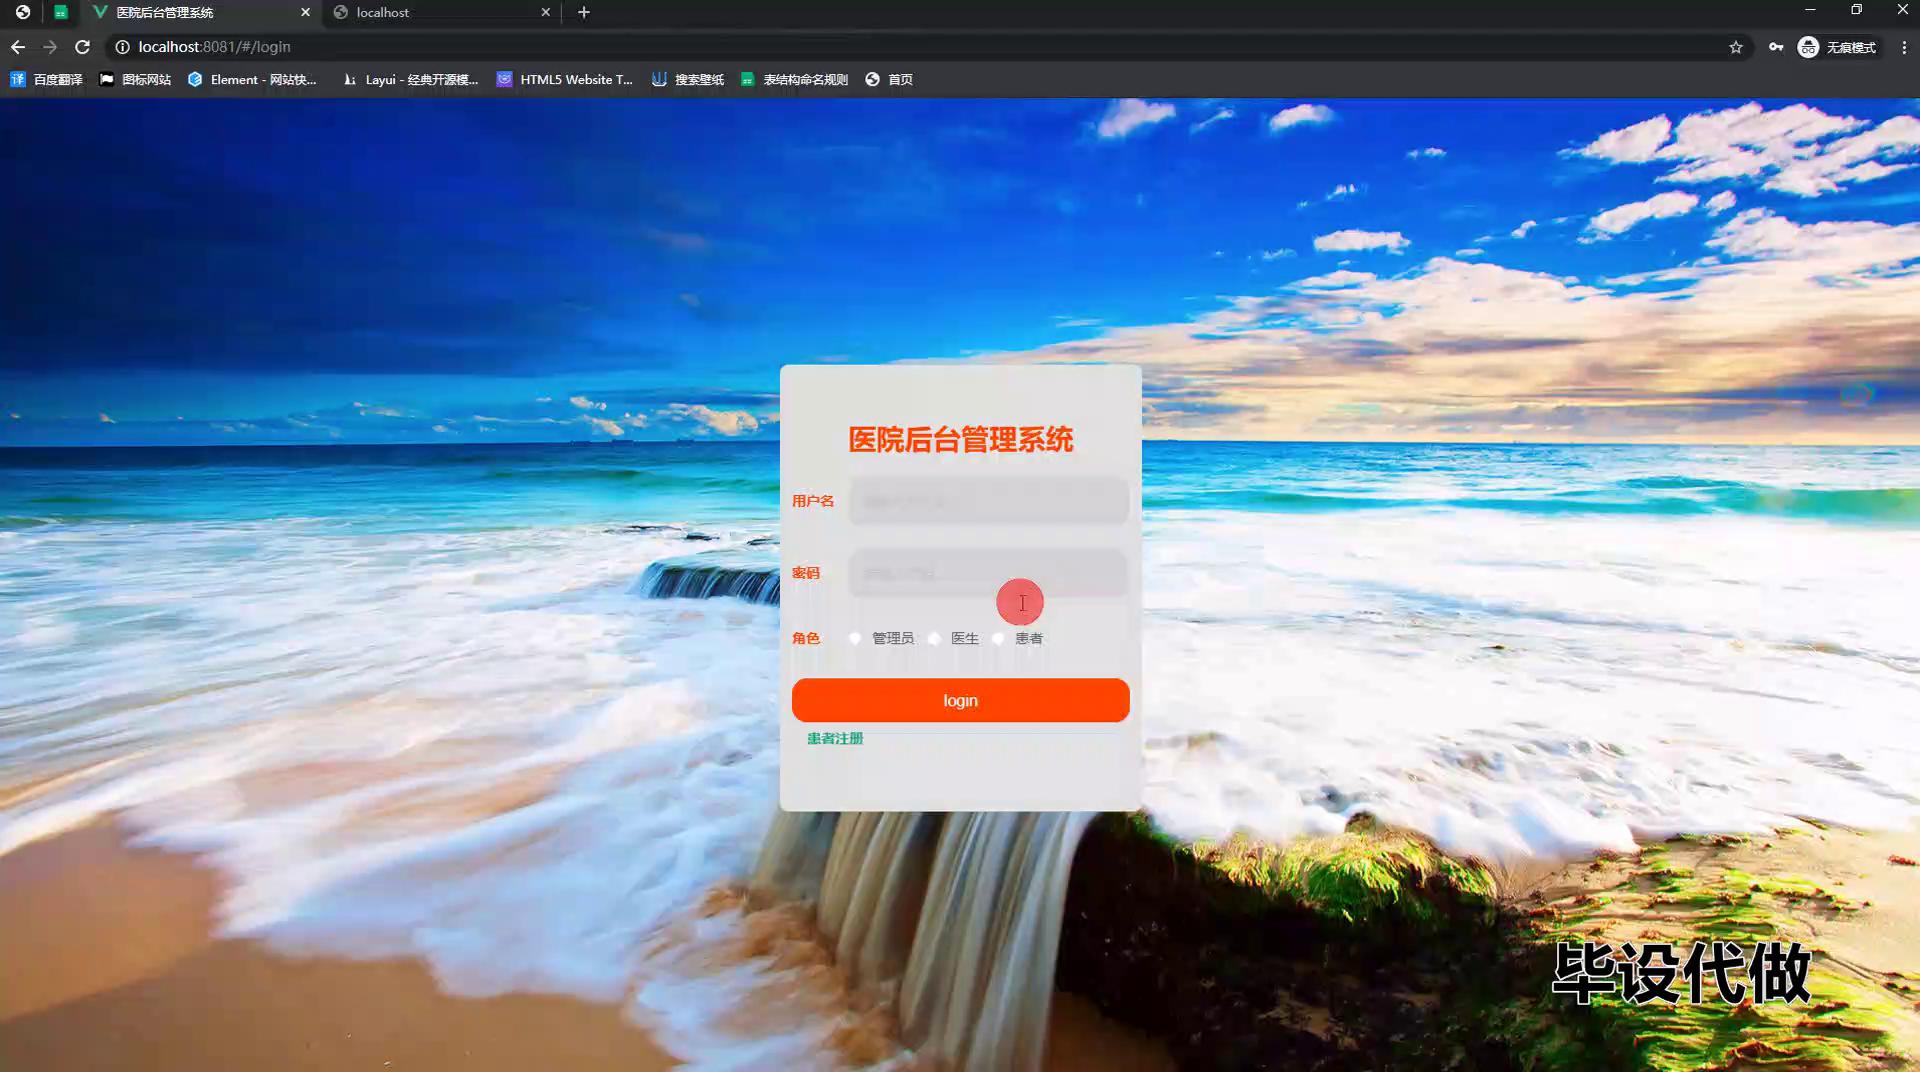This screenshot has width=1920, height=1072.
Task: Close the 医院后台管理系统 tab
Action: (x=306, y=12)
